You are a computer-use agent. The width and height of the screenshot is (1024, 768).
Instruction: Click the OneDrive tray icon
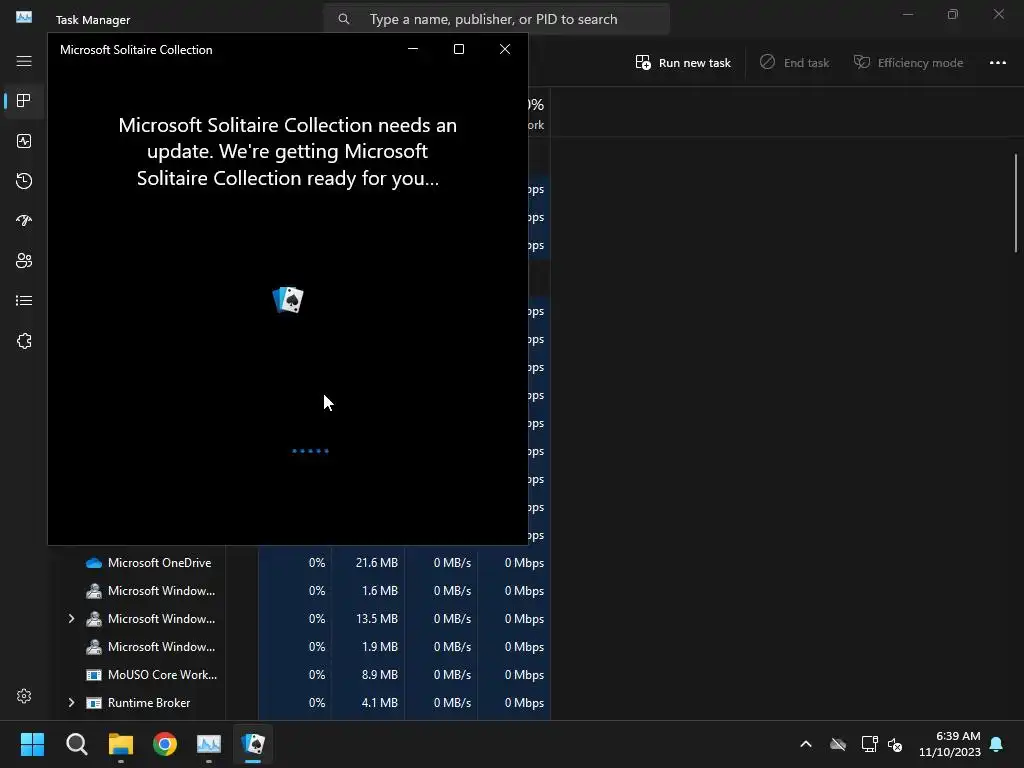(x=838, y=744)
